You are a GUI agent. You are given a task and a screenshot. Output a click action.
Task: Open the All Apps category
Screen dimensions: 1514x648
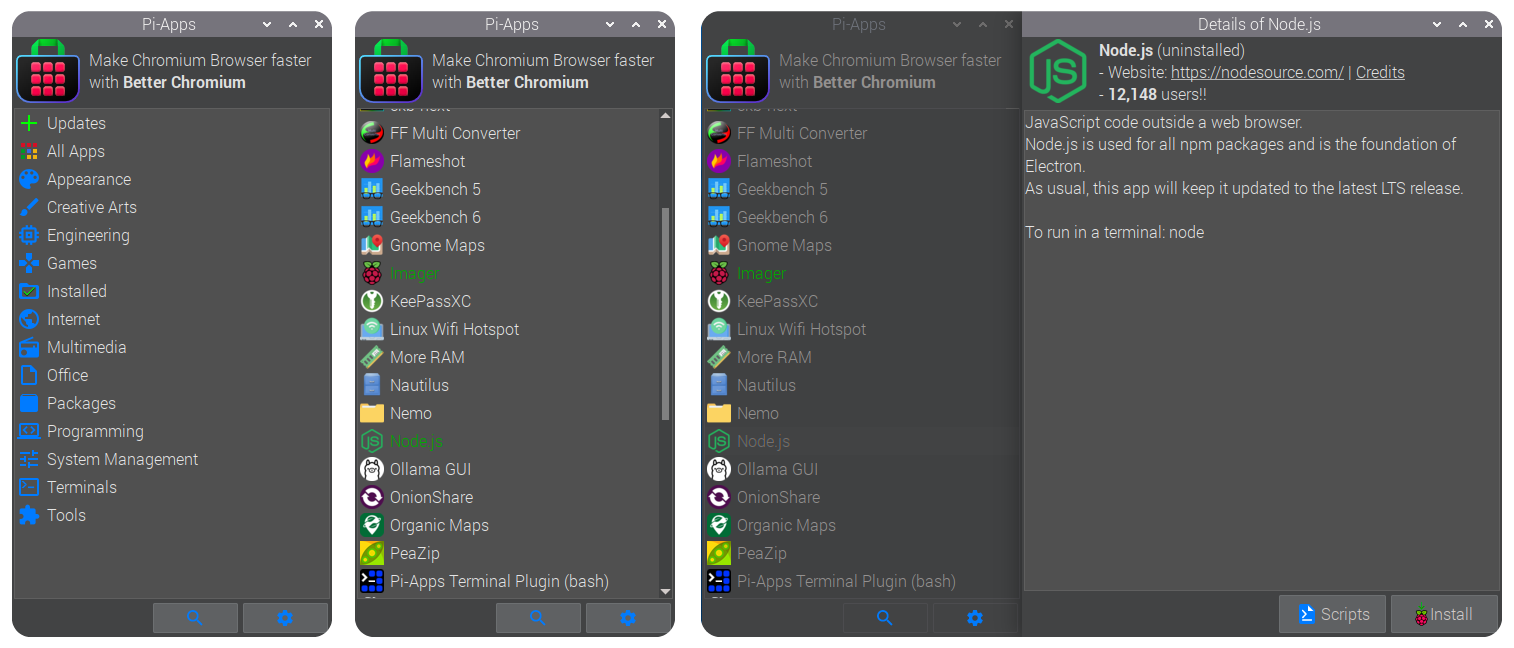172,151
